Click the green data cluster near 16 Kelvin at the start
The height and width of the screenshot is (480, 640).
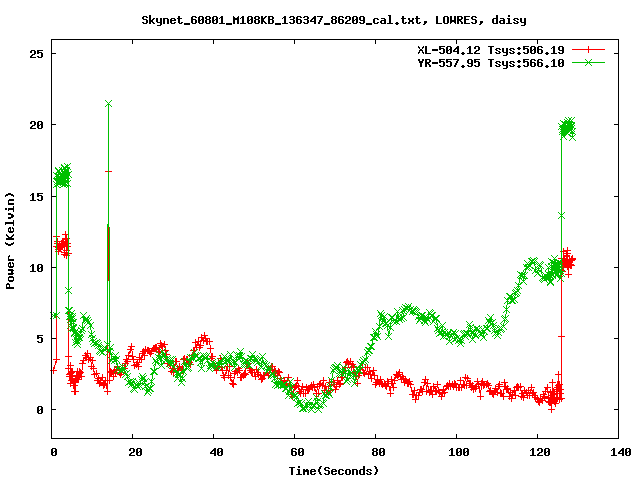pyautogui.click(x=62, y=176)
